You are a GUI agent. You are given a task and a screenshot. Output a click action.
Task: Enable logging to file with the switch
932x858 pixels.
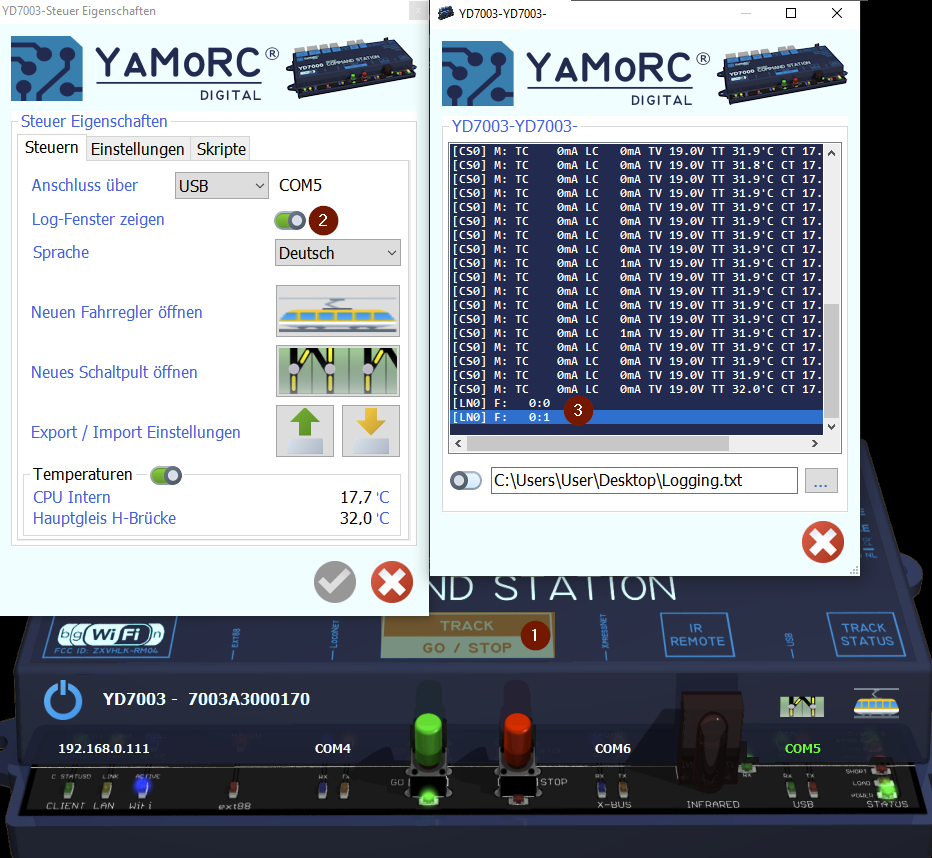(466, 480)
